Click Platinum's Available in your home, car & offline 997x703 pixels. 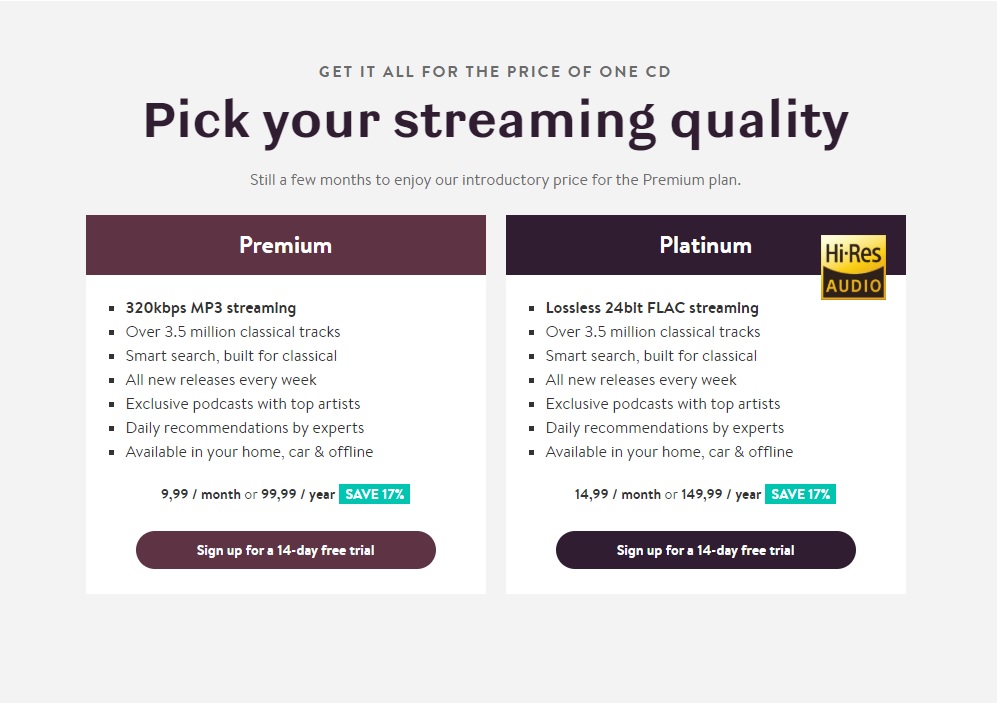[669, 452]
